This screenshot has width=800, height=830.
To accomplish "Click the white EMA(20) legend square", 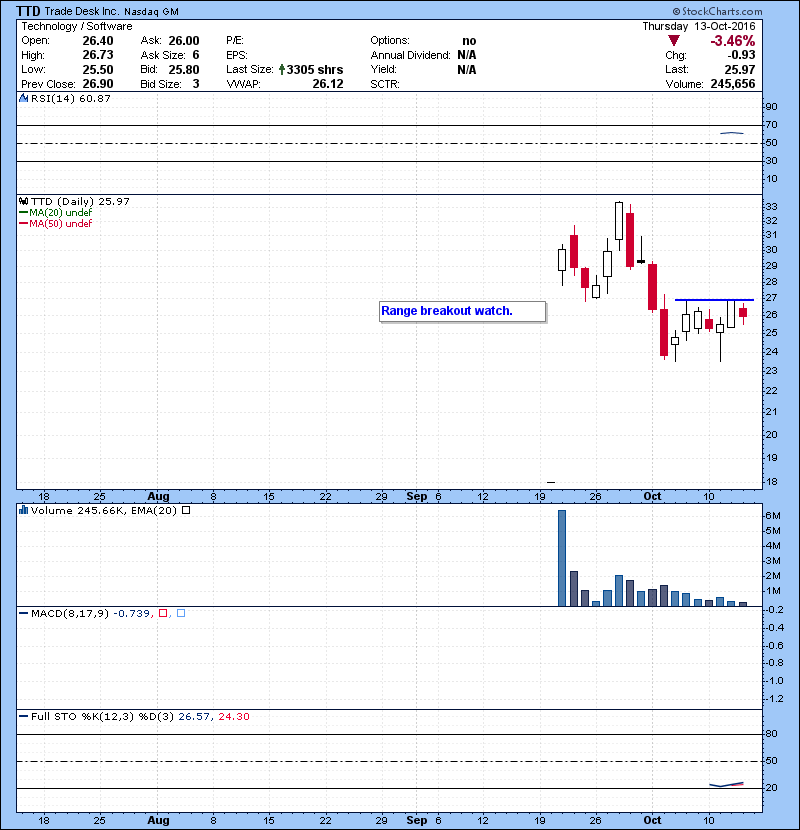I will (x=186, y=510).
